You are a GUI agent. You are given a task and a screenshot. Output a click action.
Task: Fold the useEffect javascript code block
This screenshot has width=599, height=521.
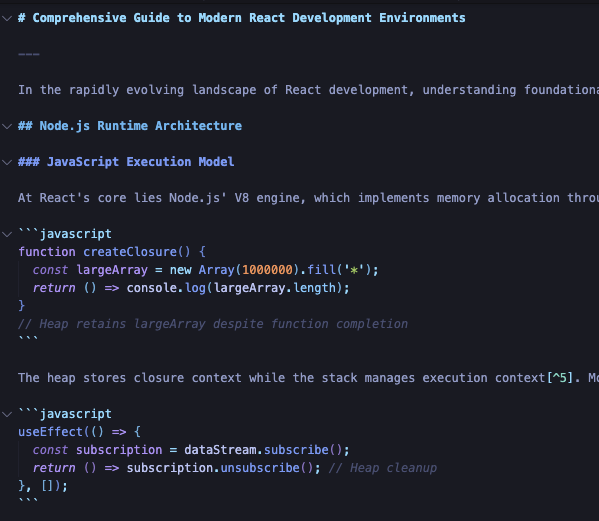tap(7, 414)
